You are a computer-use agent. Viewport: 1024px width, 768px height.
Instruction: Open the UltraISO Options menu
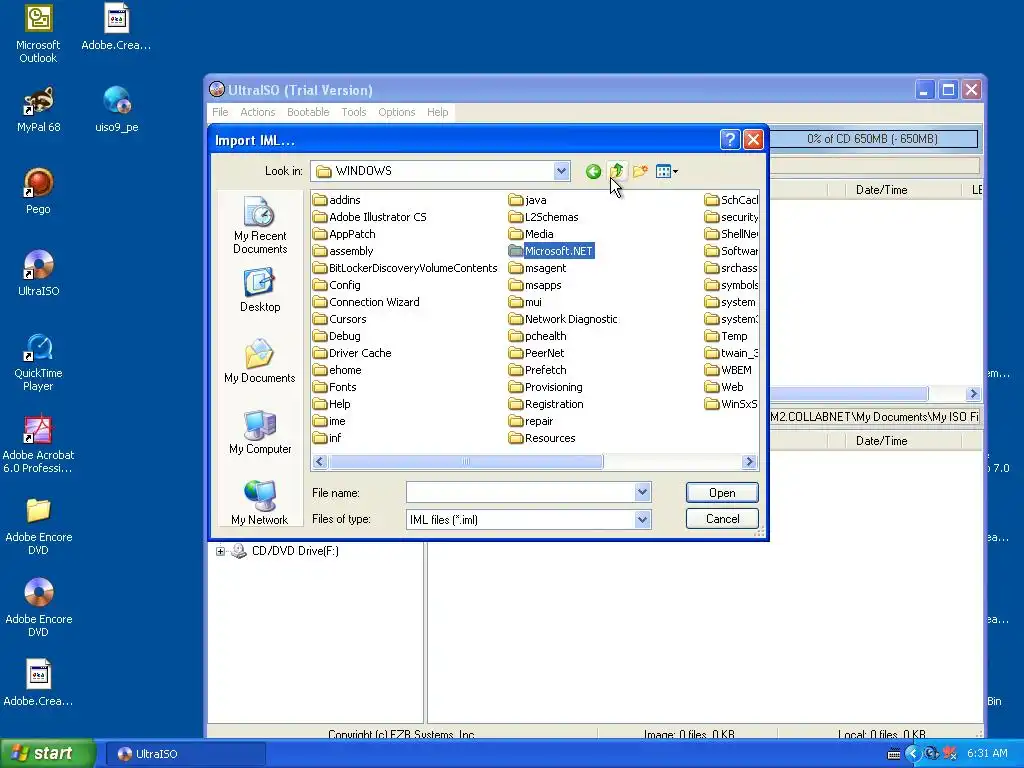pos(396,112)
